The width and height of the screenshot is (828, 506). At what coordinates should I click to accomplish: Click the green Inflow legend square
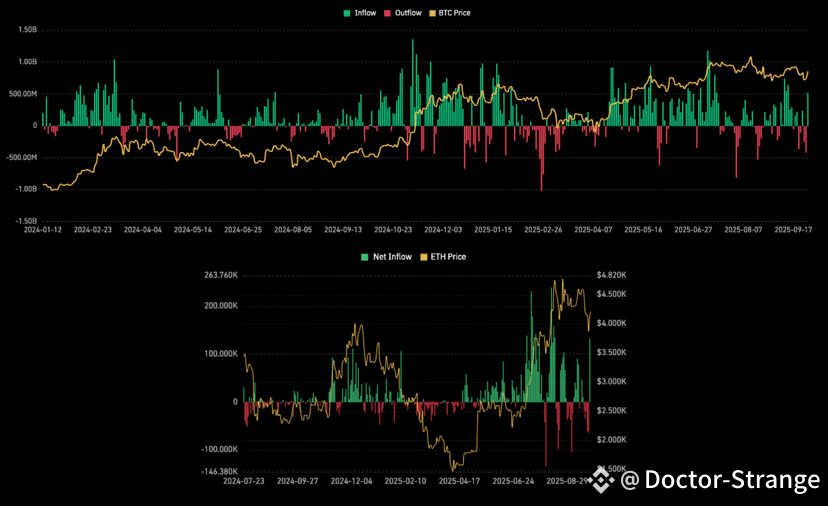tap(346, 13)
